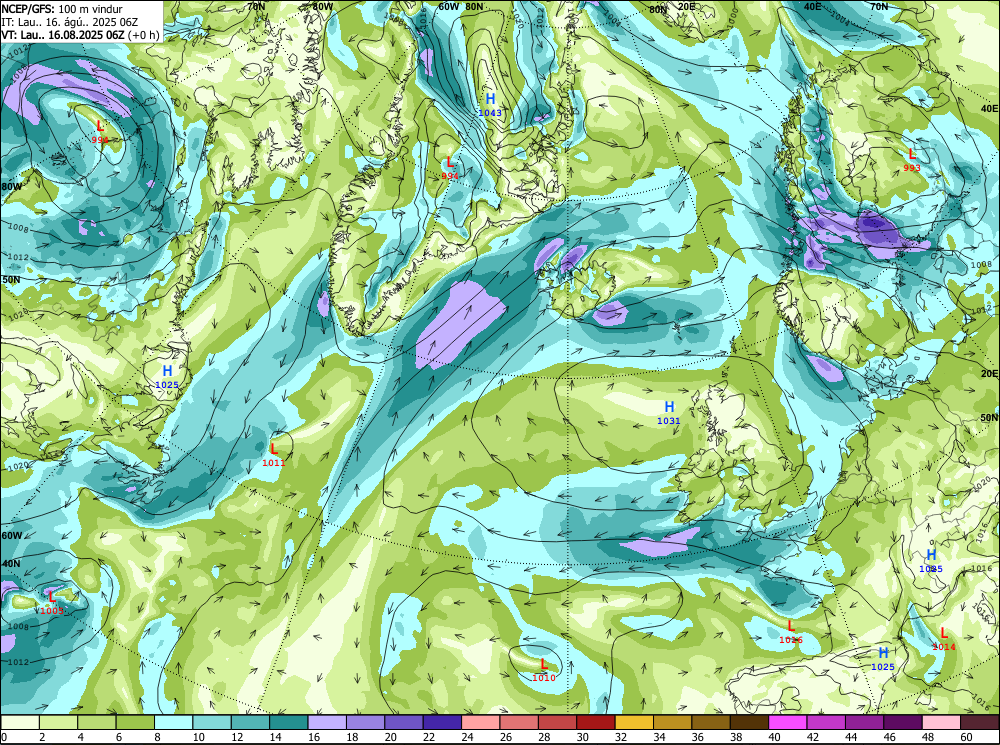
Task: Select the L 993 low-pressure marker
Action: pos(912,159)
